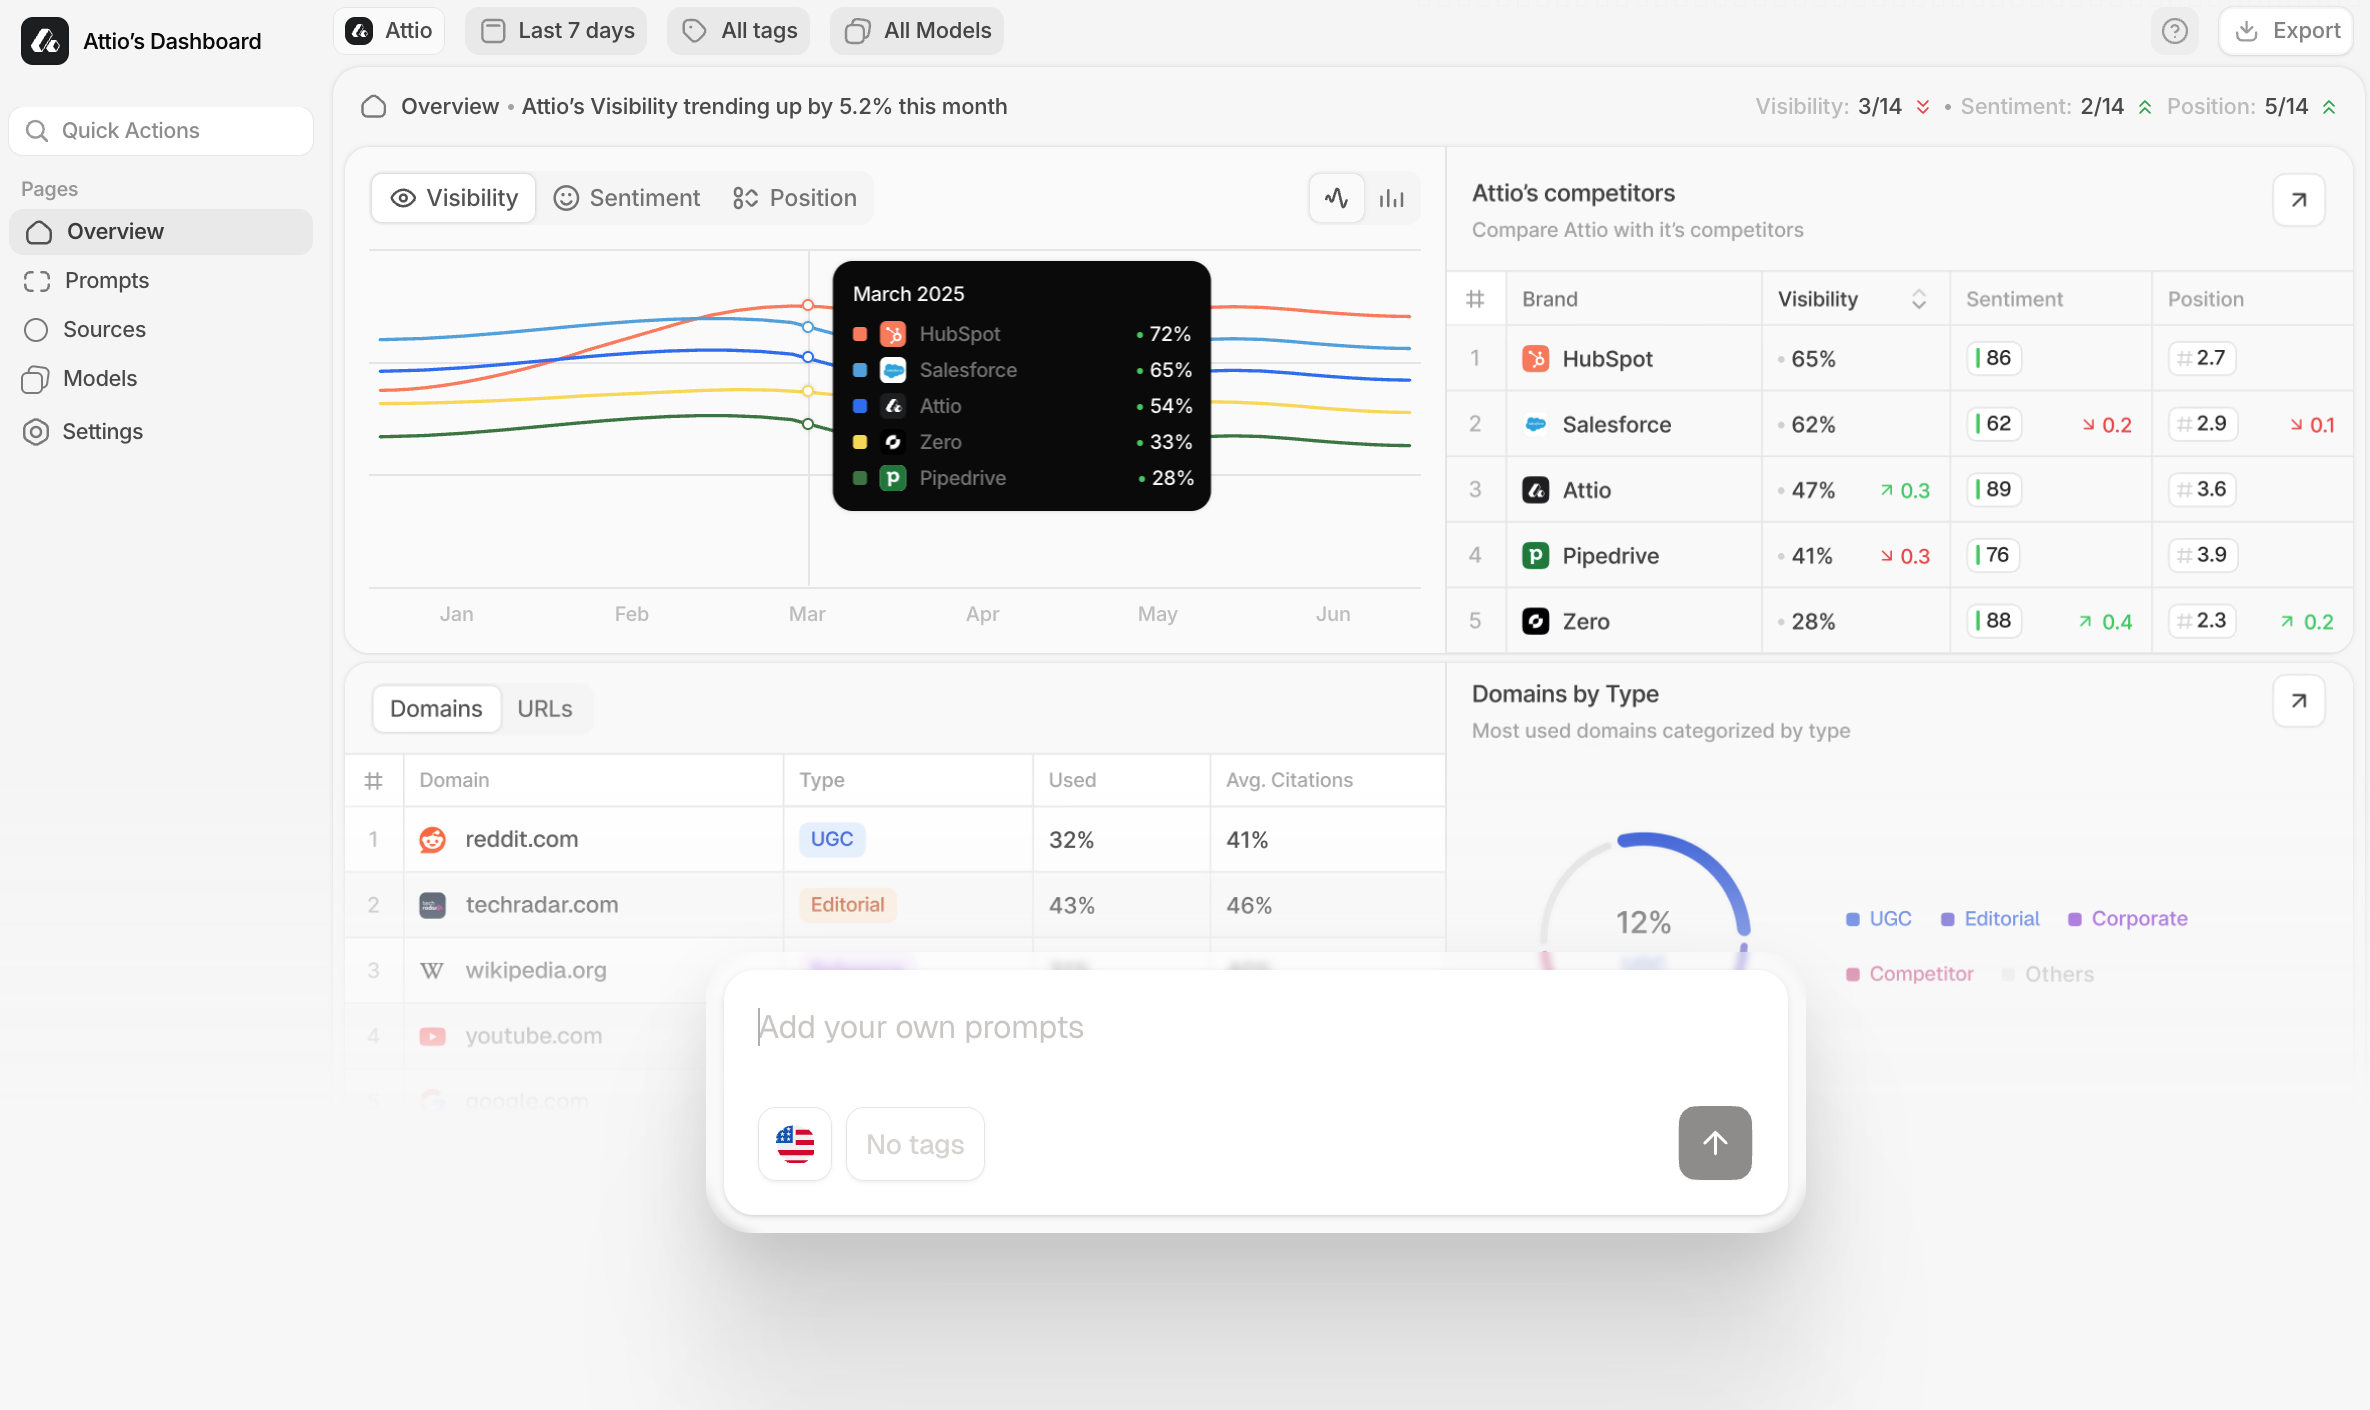
Task: Click the Attio logo in the sidebar
Action: 44,40
